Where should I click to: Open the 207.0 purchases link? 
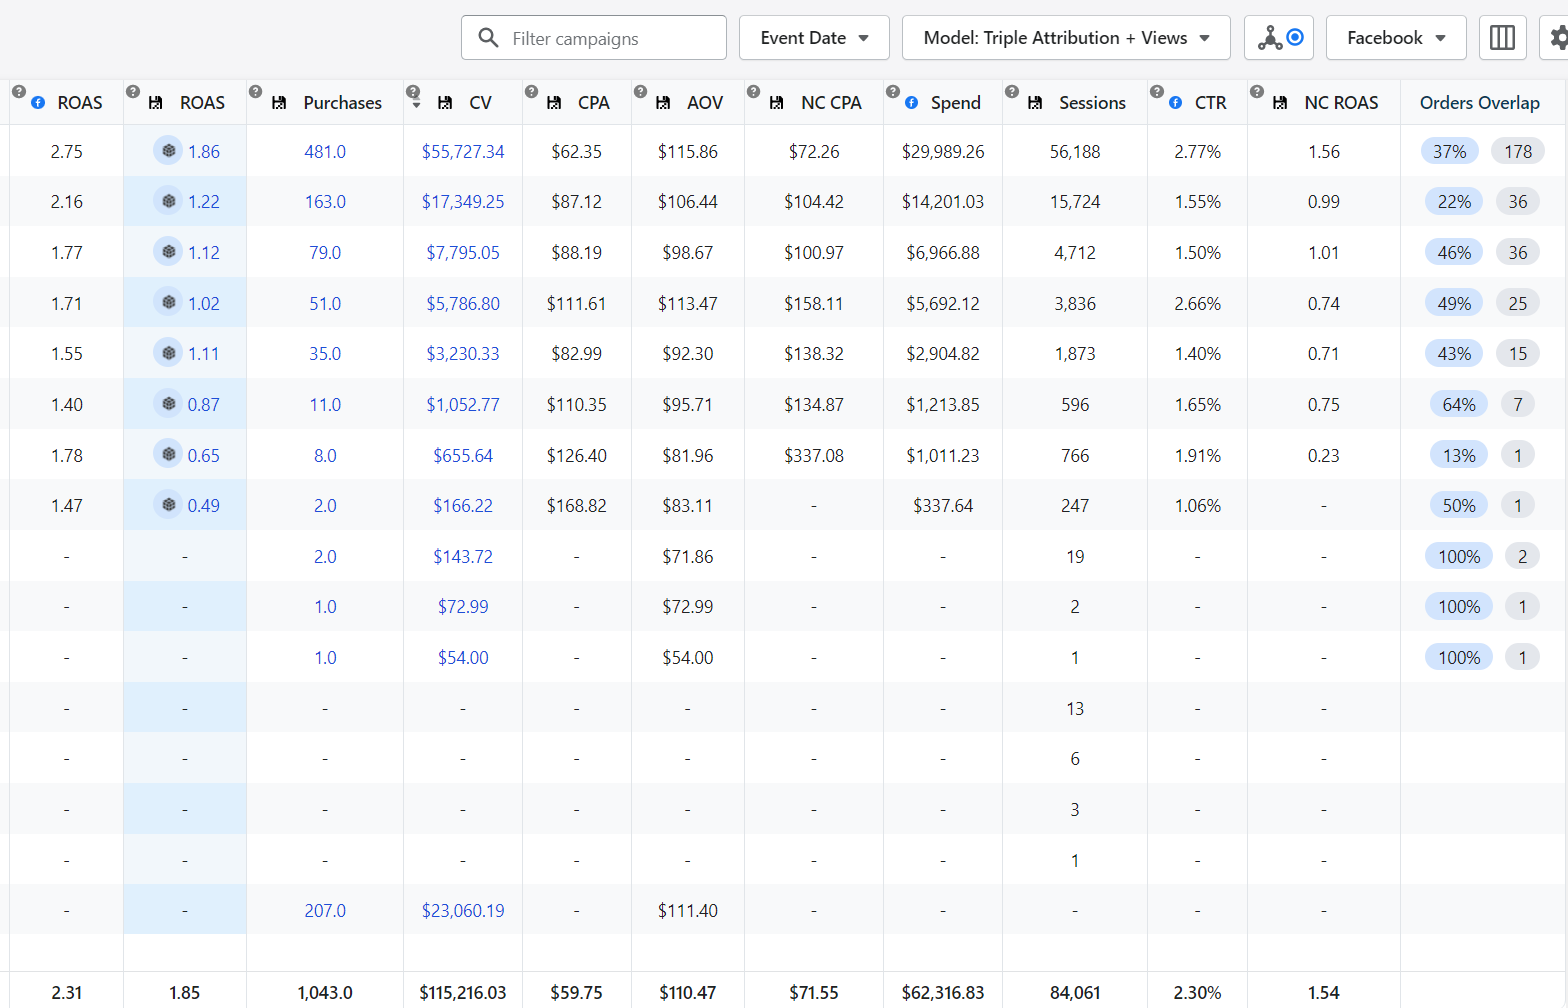click(x=325, y=911)
